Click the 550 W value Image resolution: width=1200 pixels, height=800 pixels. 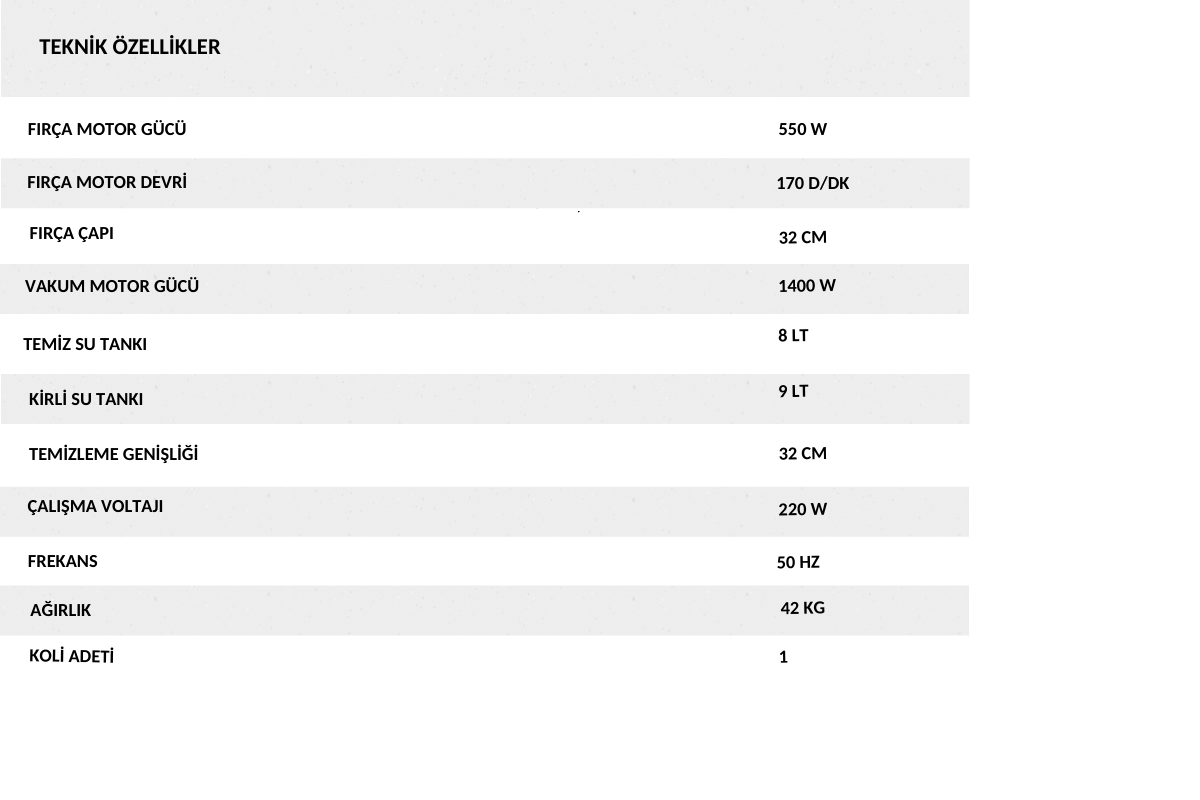click(x=803, y=129)
